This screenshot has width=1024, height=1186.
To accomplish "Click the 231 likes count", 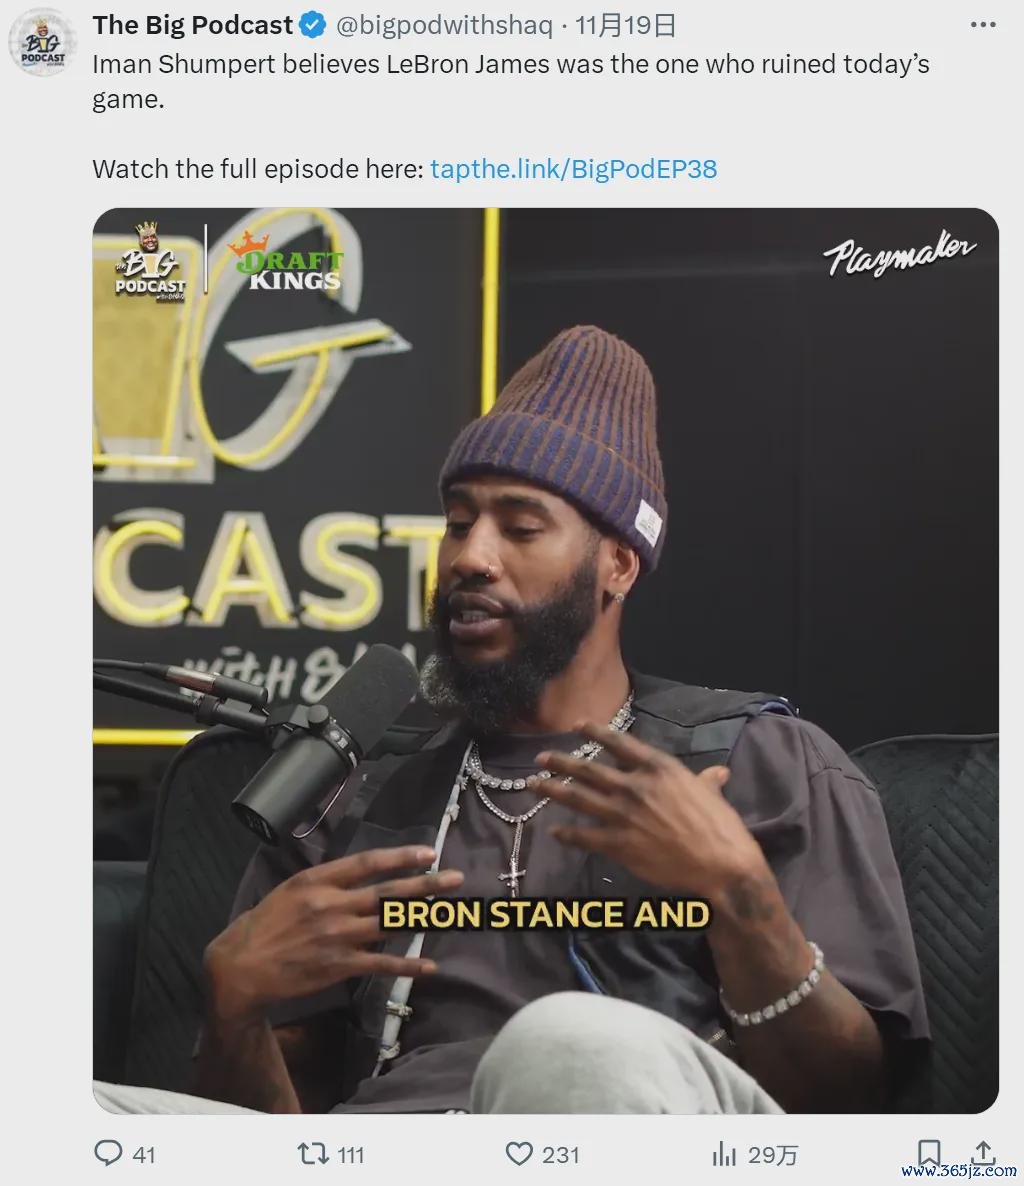I will (560, 1155).
